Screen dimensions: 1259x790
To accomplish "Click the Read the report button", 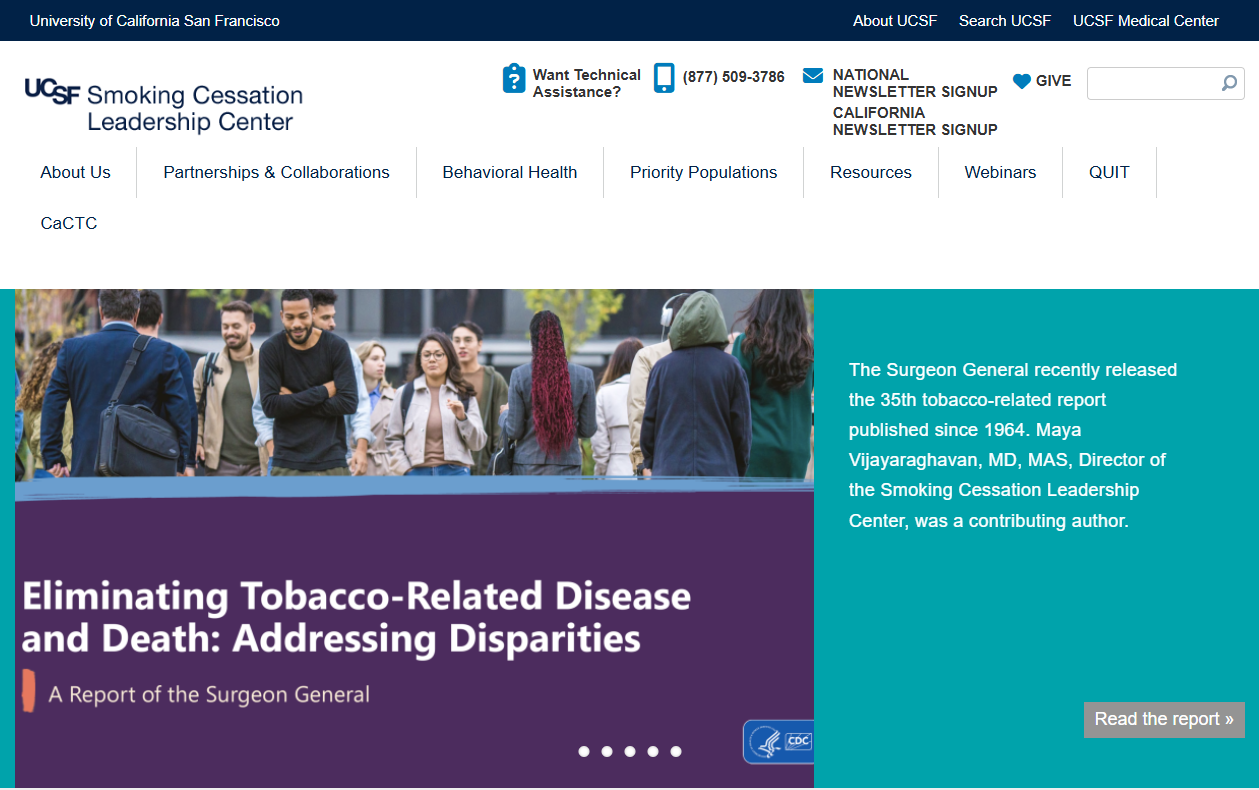I will (x=1164, y=719).
